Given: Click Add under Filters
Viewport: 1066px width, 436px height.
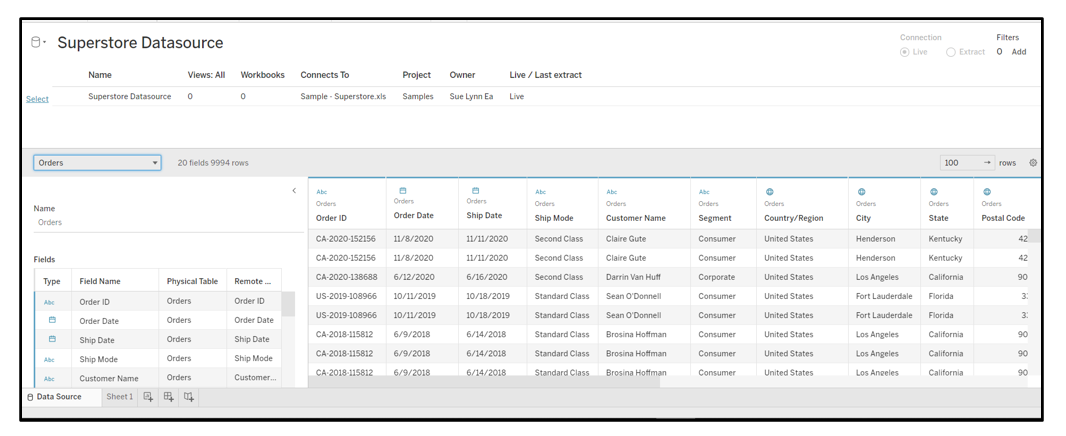Looking at the screenshot, I should pyautogui.click(x=1018, y=52).
